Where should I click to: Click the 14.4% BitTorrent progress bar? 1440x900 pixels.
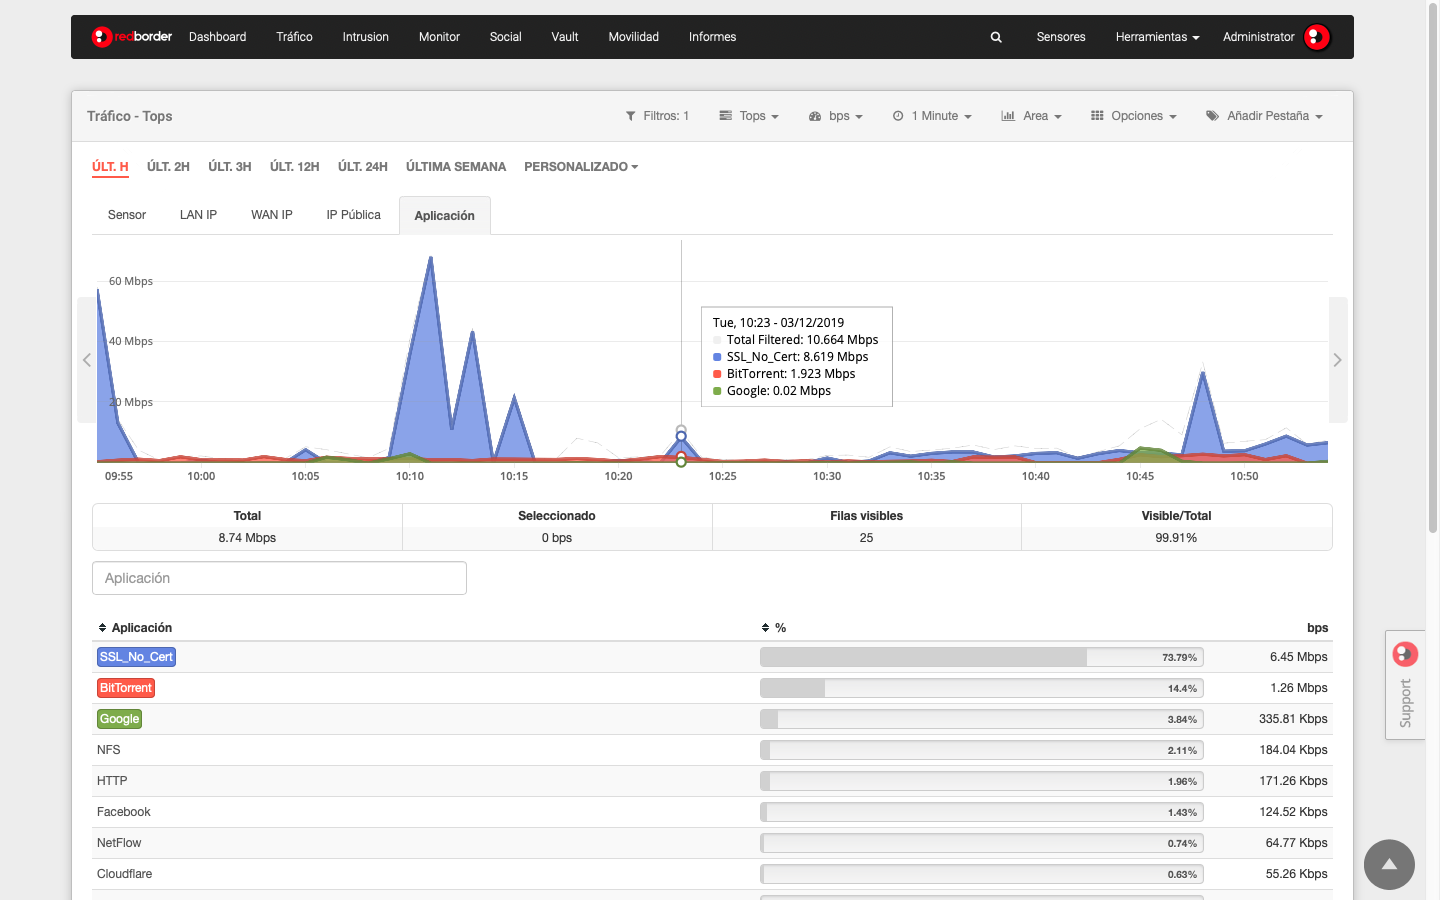(x=982, y=688)
